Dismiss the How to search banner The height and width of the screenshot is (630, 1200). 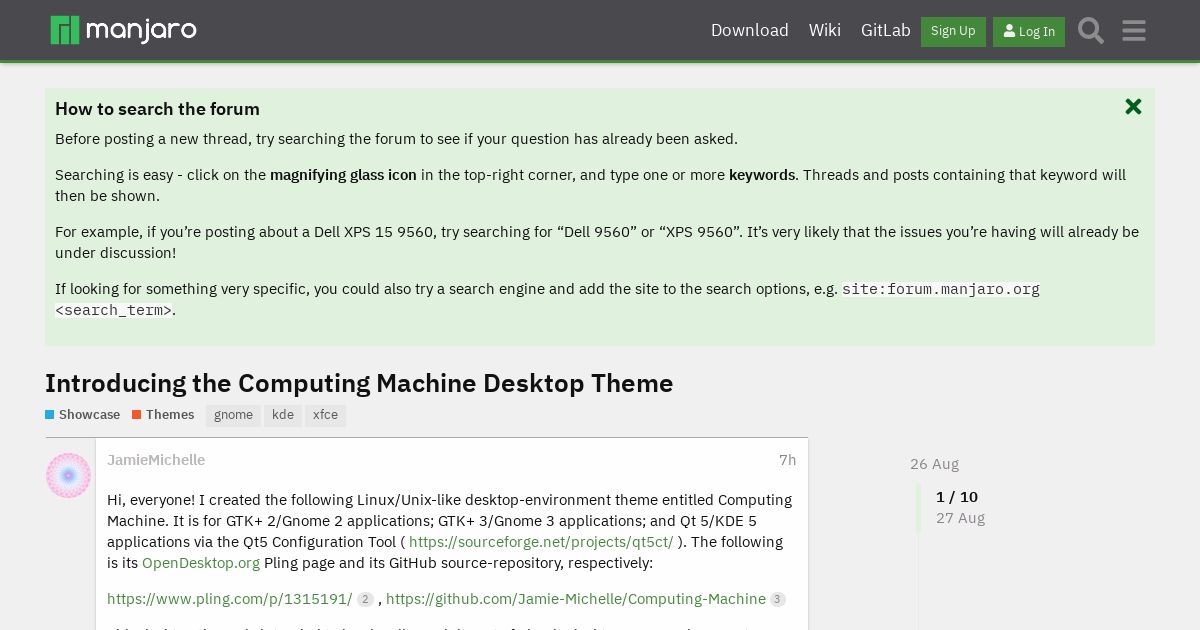pos(1133,107)
